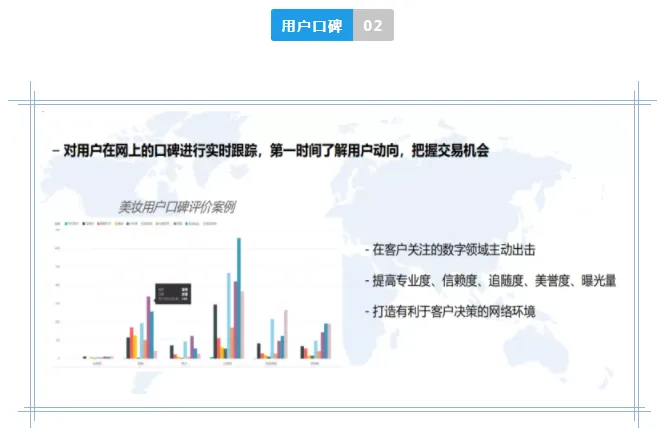Click the red legend marker above the chart
The width and height of the screenshot is (660, 428).
[98, 223]
